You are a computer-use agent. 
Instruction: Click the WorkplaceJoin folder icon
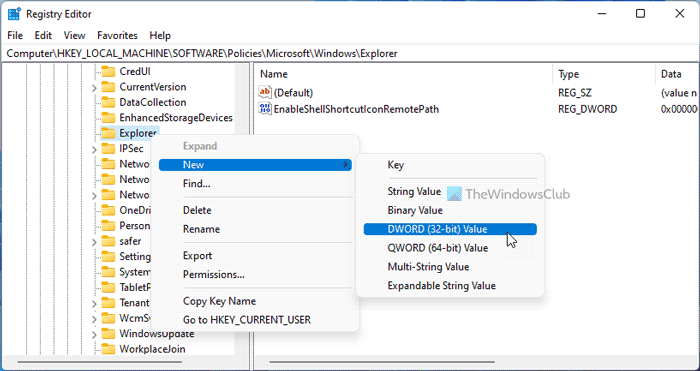[x=108, y=349]
